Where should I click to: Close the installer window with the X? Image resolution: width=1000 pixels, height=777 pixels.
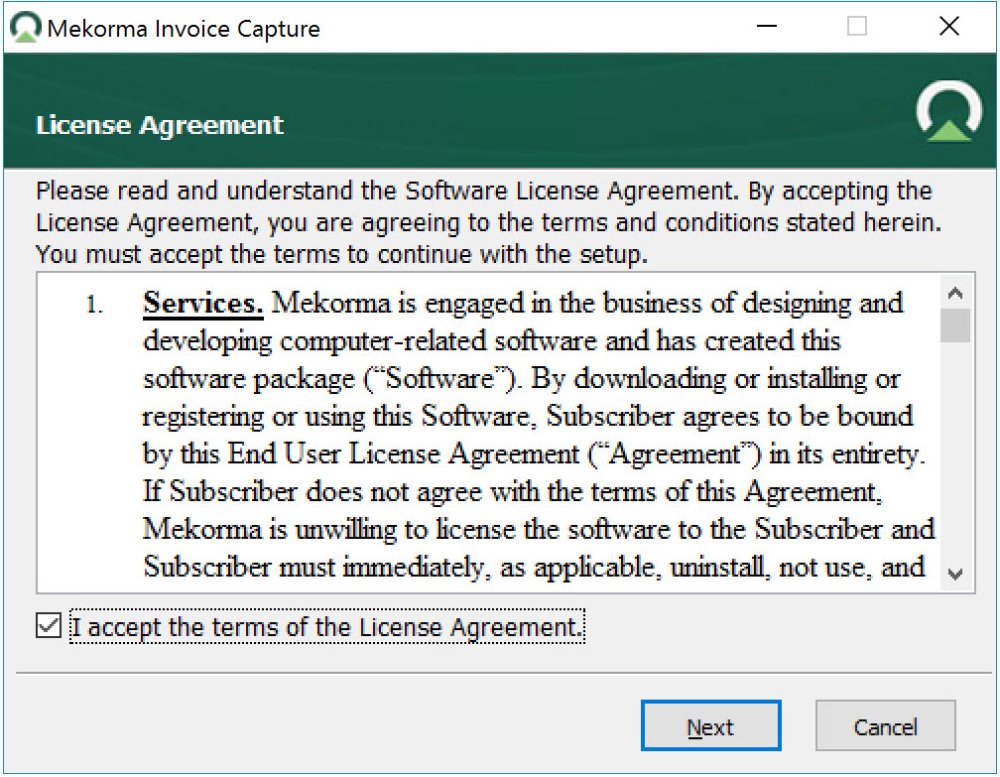coord(949,27)
